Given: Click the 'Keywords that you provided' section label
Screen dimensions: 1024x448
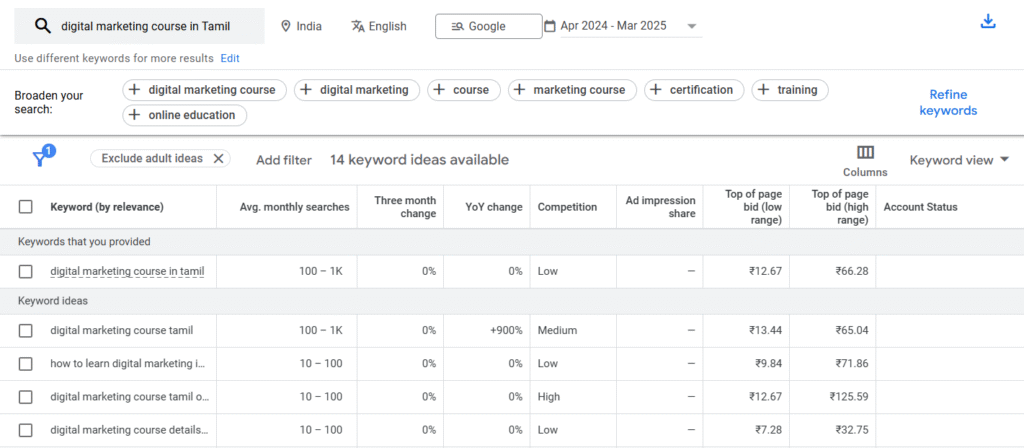Looking at the screenshot, I should click(x=84, y=242).
